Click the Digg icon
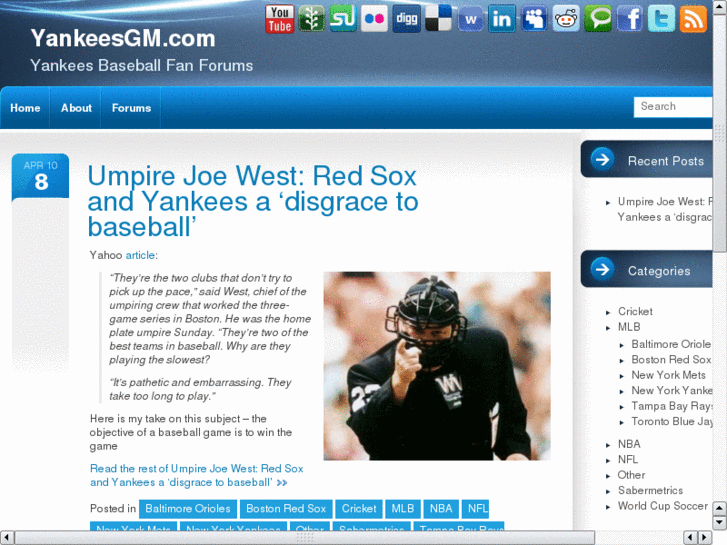 (406, 19)
